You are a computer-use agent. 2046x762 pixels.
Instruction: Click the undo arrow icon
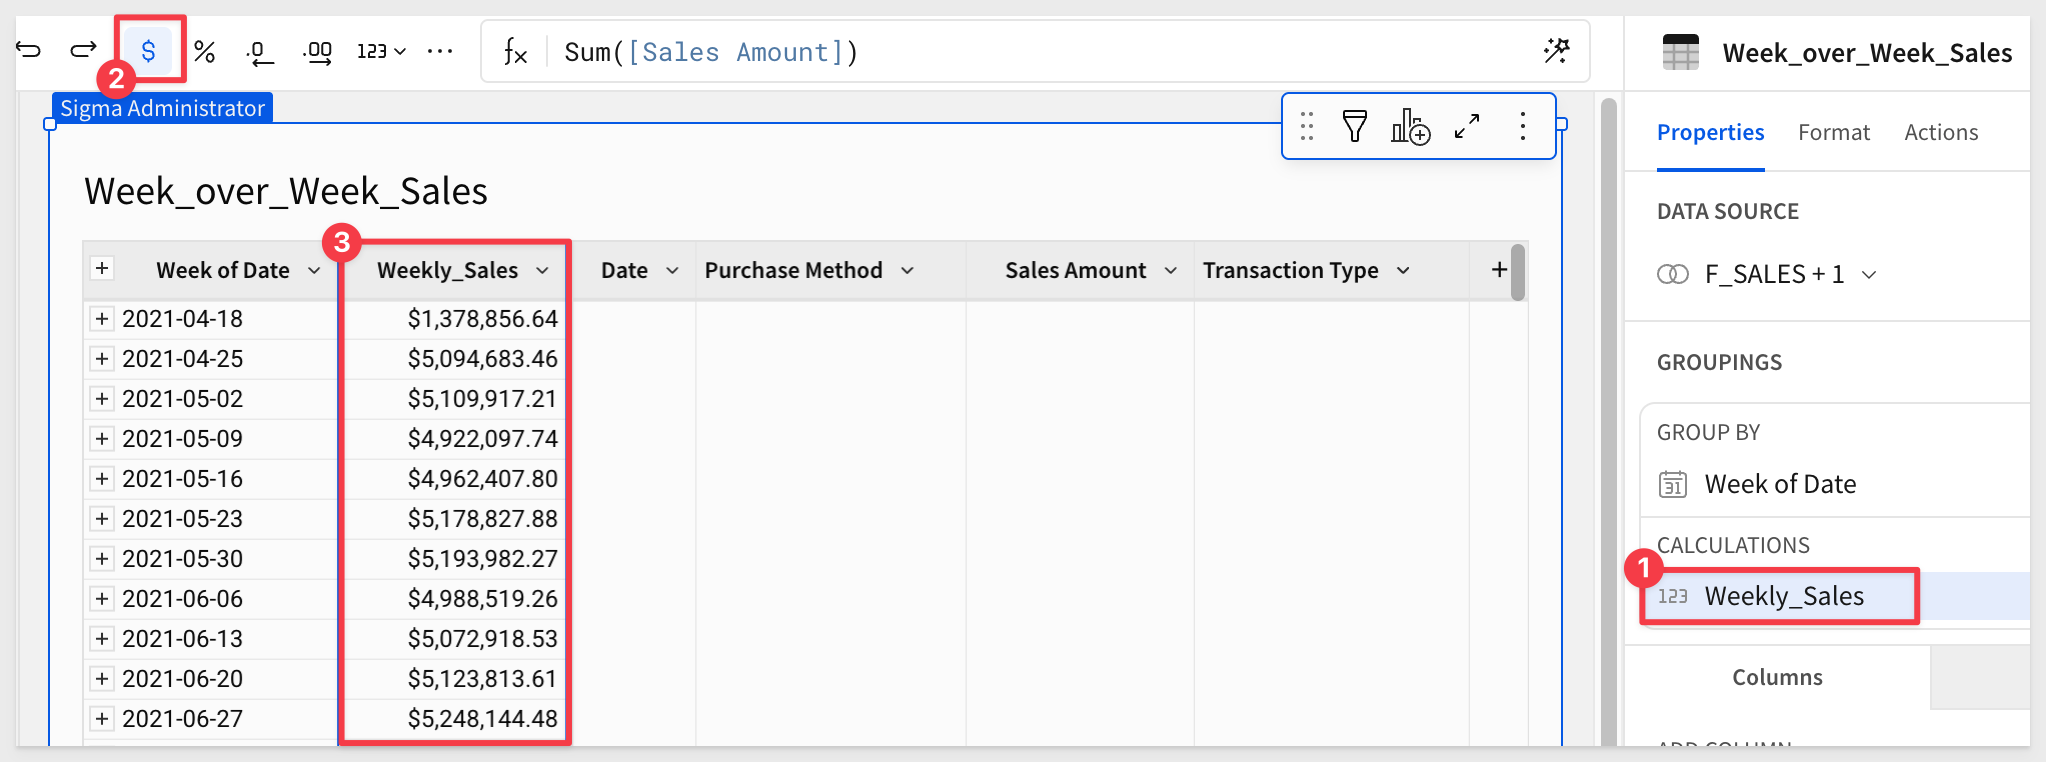[x=29, y=50]
